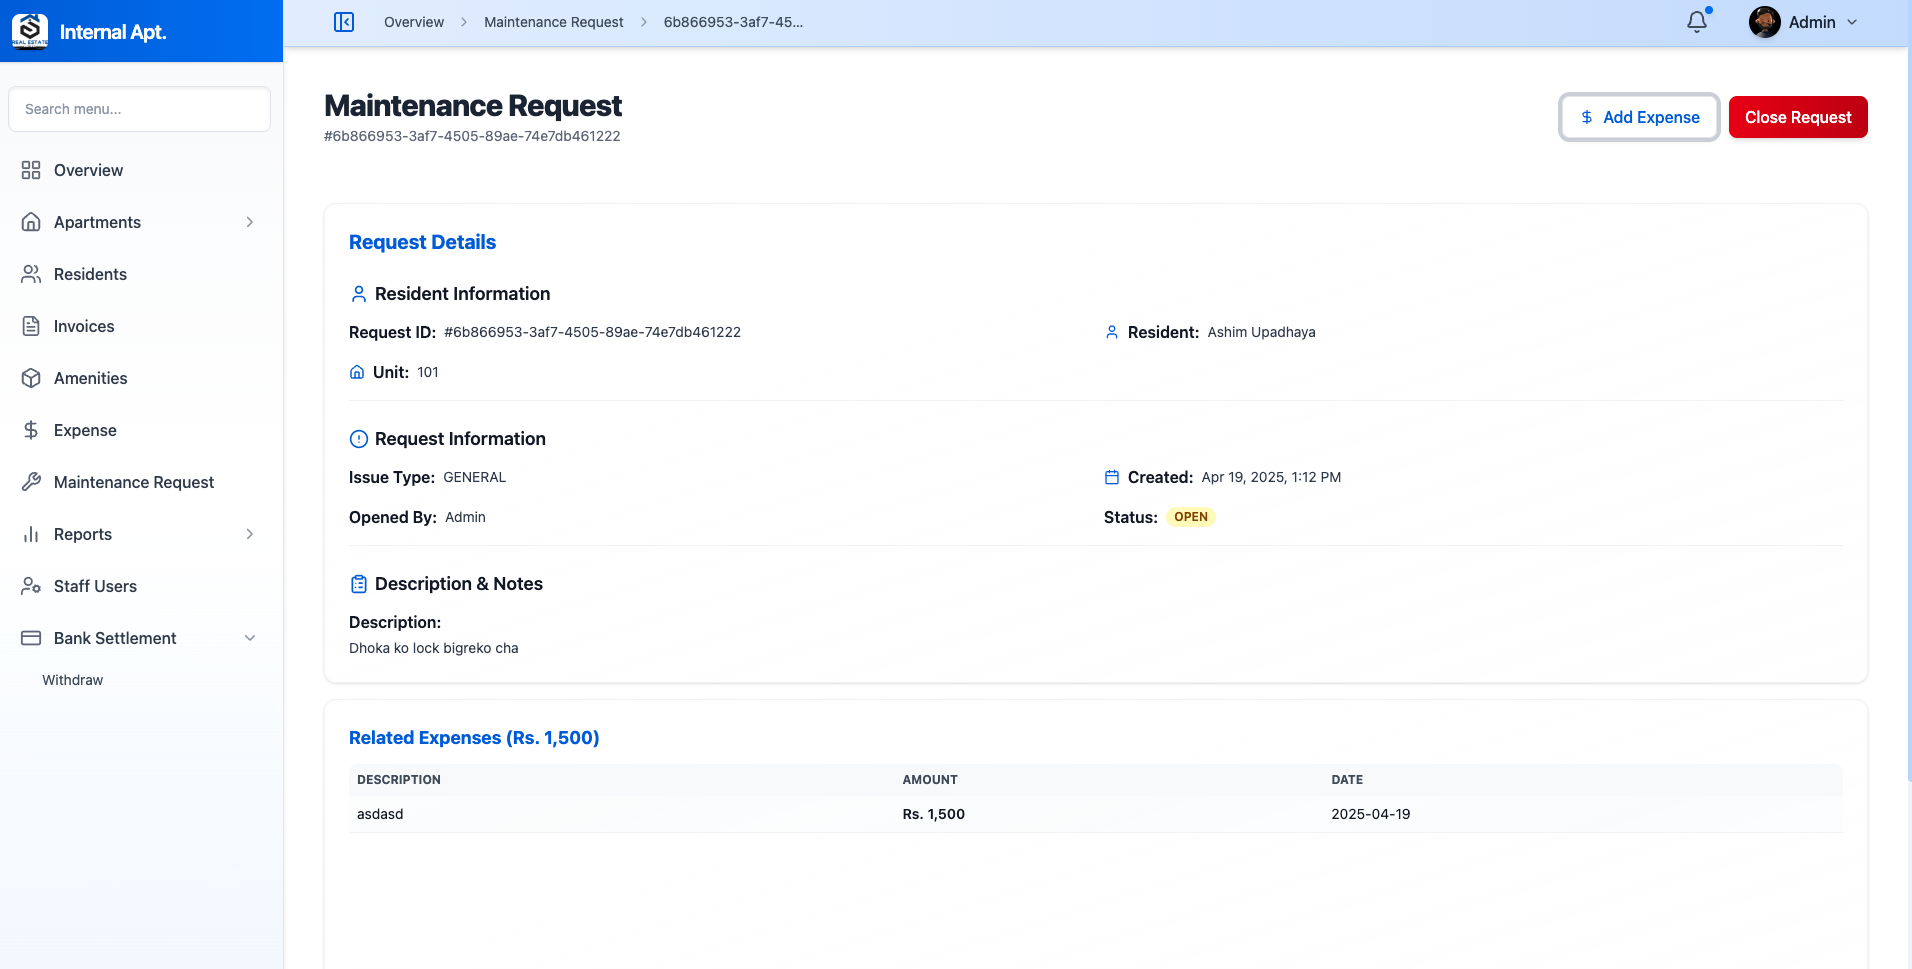Click the notification bell icon
The height and width of the screenshot is (969, 1912).
click(x=1696, y=21)
